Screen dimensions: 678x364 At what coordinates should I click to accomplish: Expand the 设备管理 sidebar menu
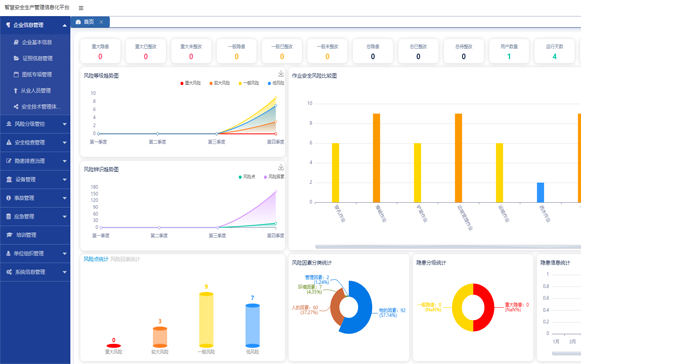[35, 179]
